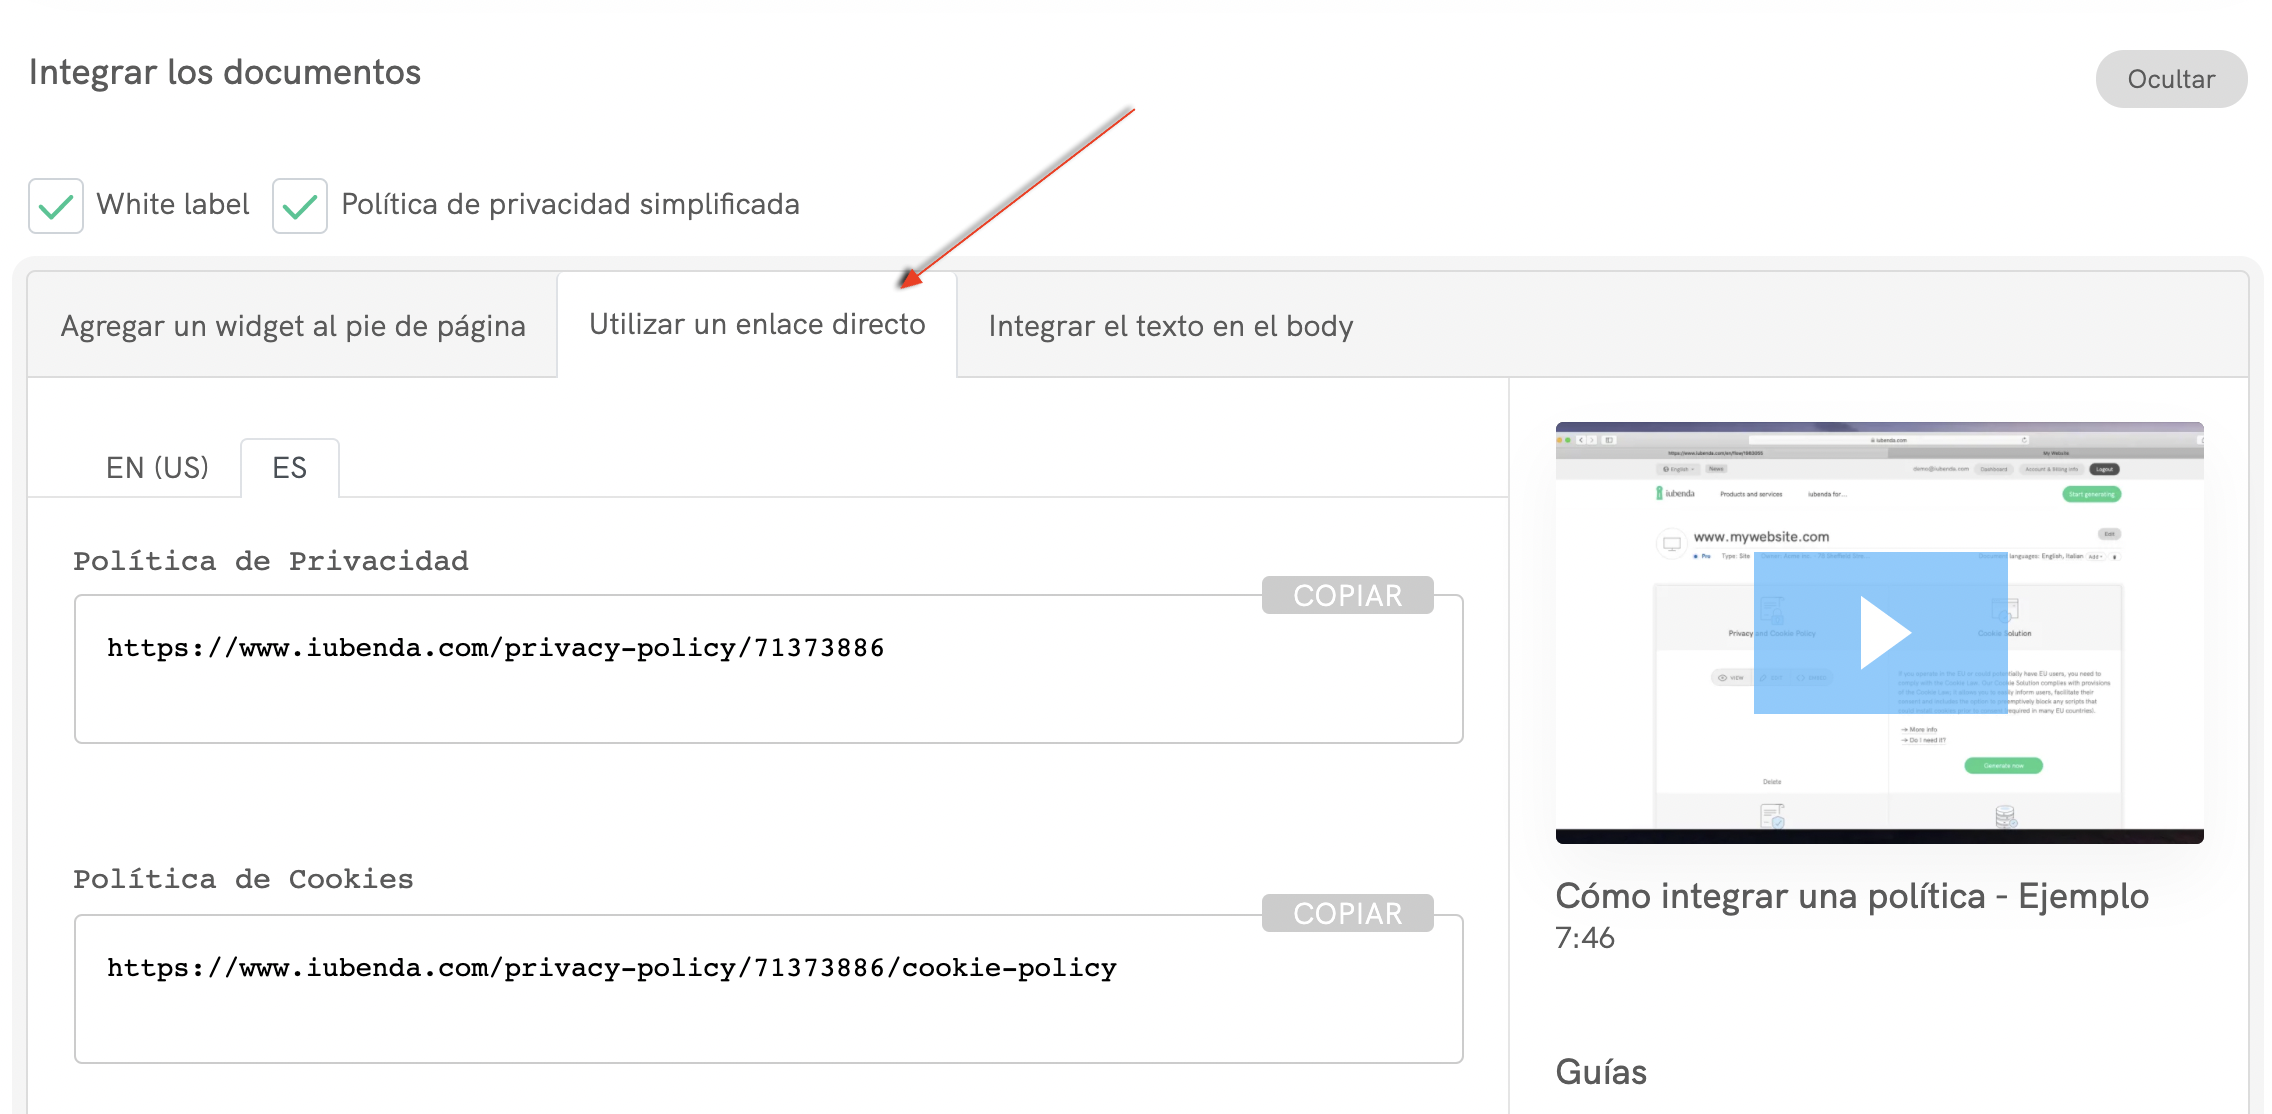This screenshot has width=2272, height=1114.
Task: Click the Guías section heading
Action: click(1601, 1072)
